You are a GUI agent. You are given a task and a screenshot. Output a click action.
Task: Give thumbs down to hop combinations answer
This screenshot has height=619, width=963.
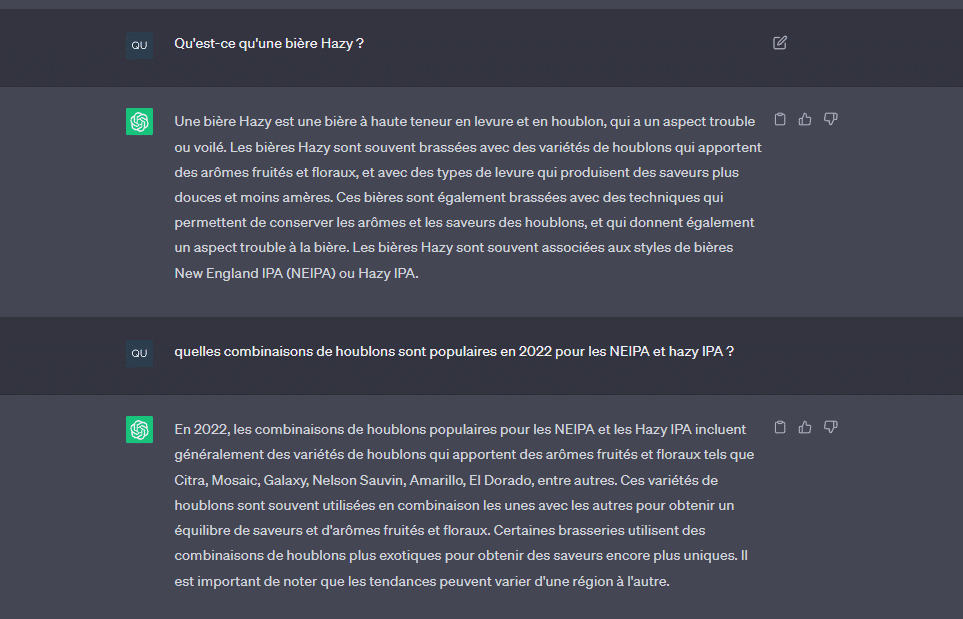pyautogui.click(x=831, y=427)
